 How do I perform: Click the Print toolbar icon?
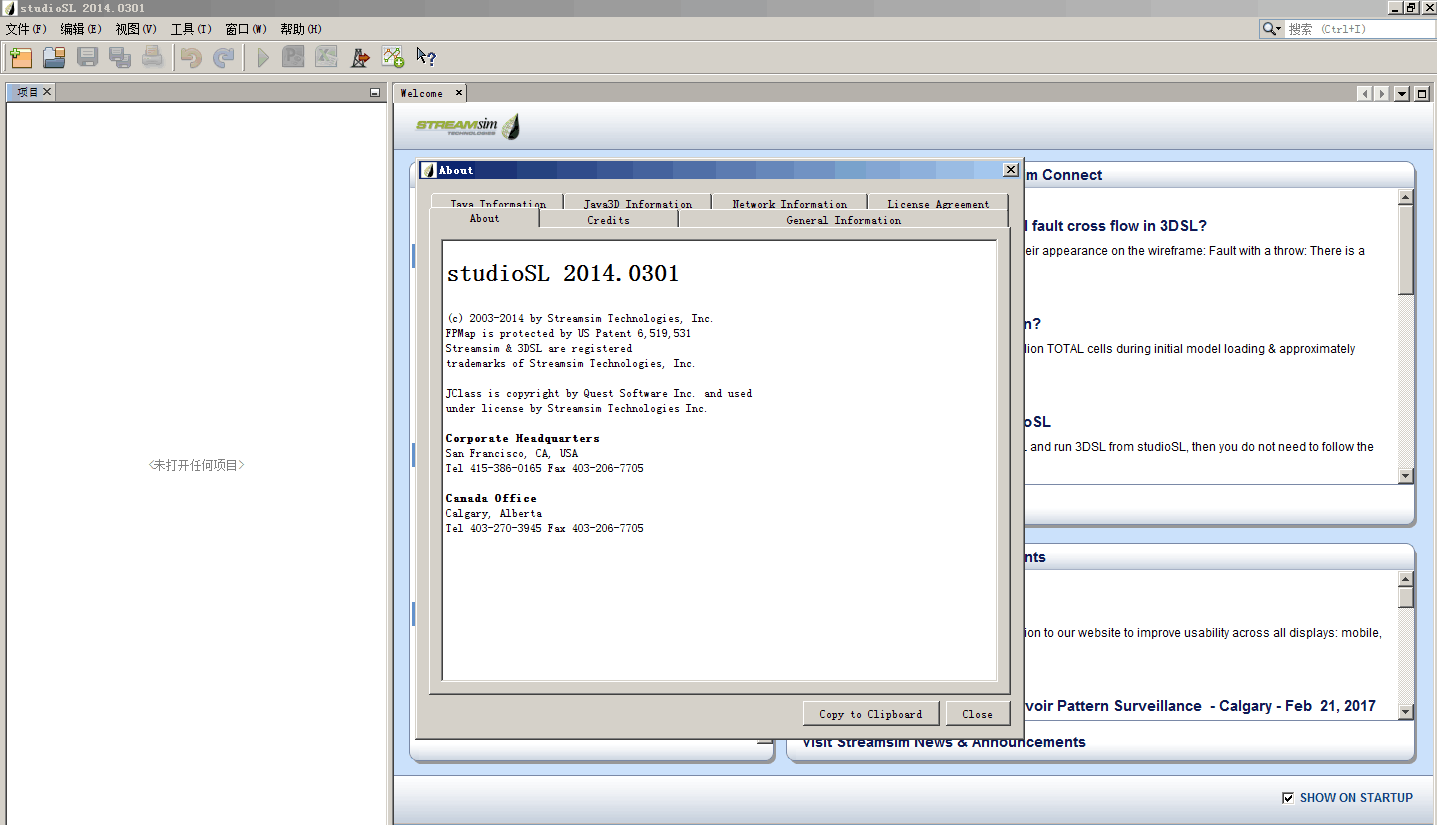(152, 58)
